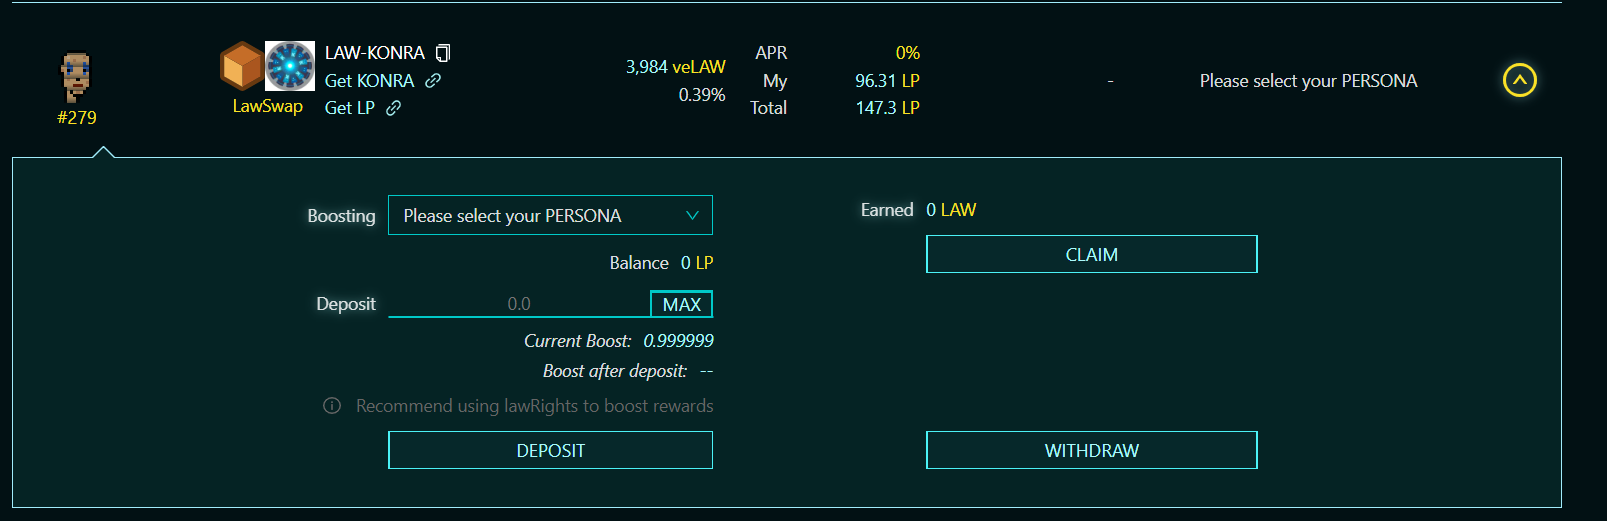Collapse the pool row with yellow chevron
This screenshot has width=1607, height=521.
[1519, 80]
